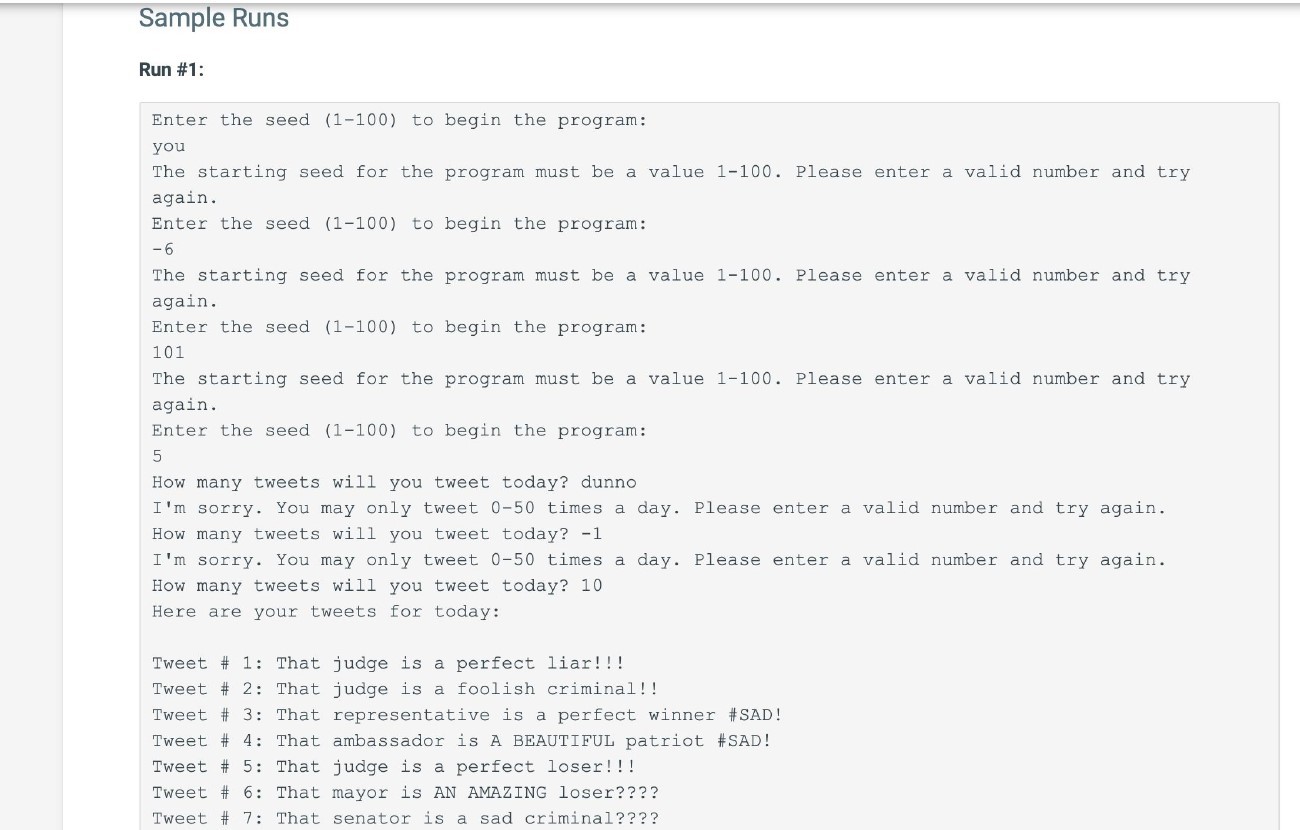The image size is (1300, 830).
Task: Click the "How many tweets will you tweet today? 10" line
Action: coord(377,586)
